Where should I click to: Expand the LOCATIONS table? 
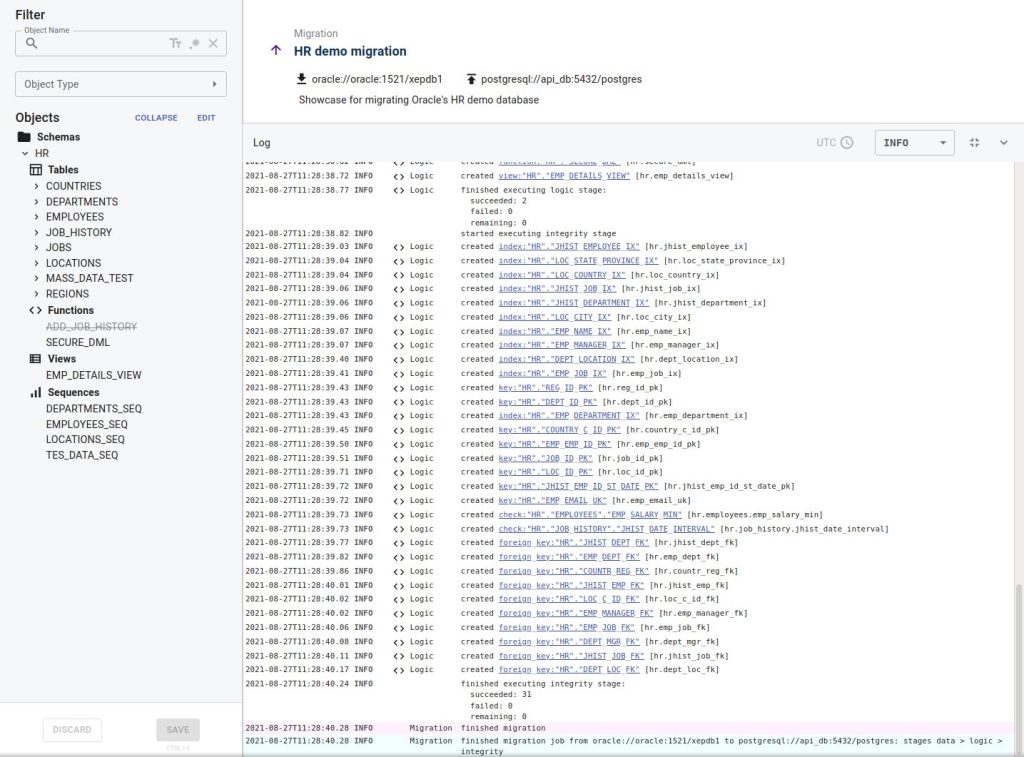tap(37, 263)
